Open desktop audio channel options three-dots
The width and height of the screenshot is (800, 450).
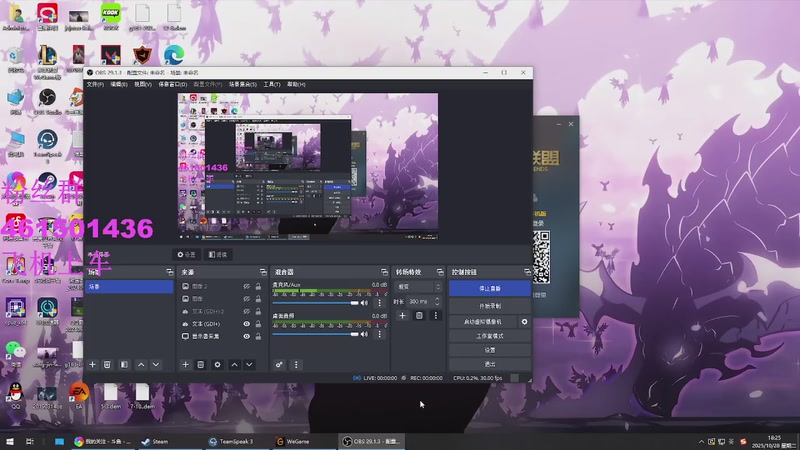(379, 334)
